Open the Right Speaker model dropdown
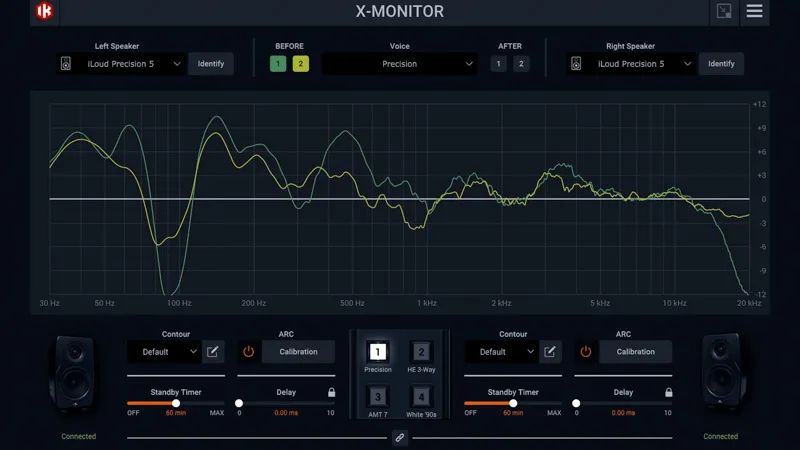Viewport: 800px width, 450px height. [631, 64]
